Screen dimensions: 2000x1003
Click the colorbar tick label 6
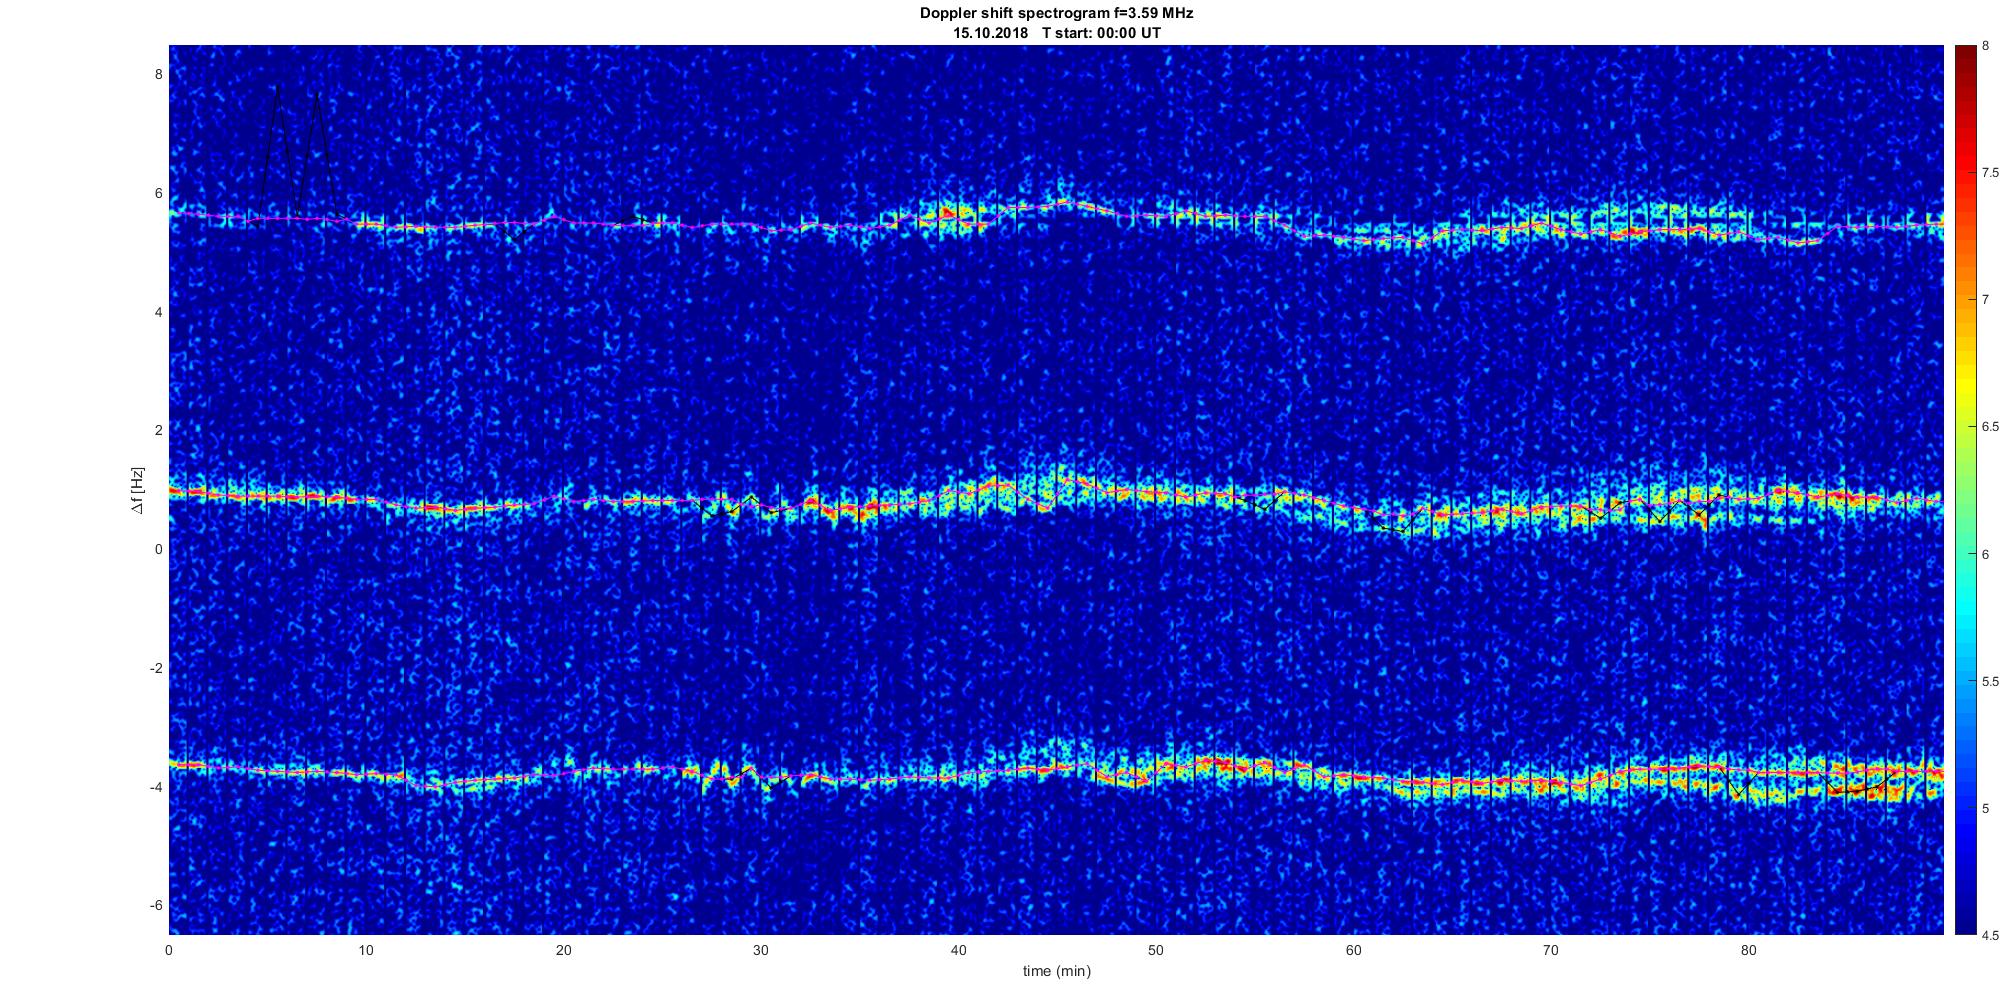[x=1986, y=554]
